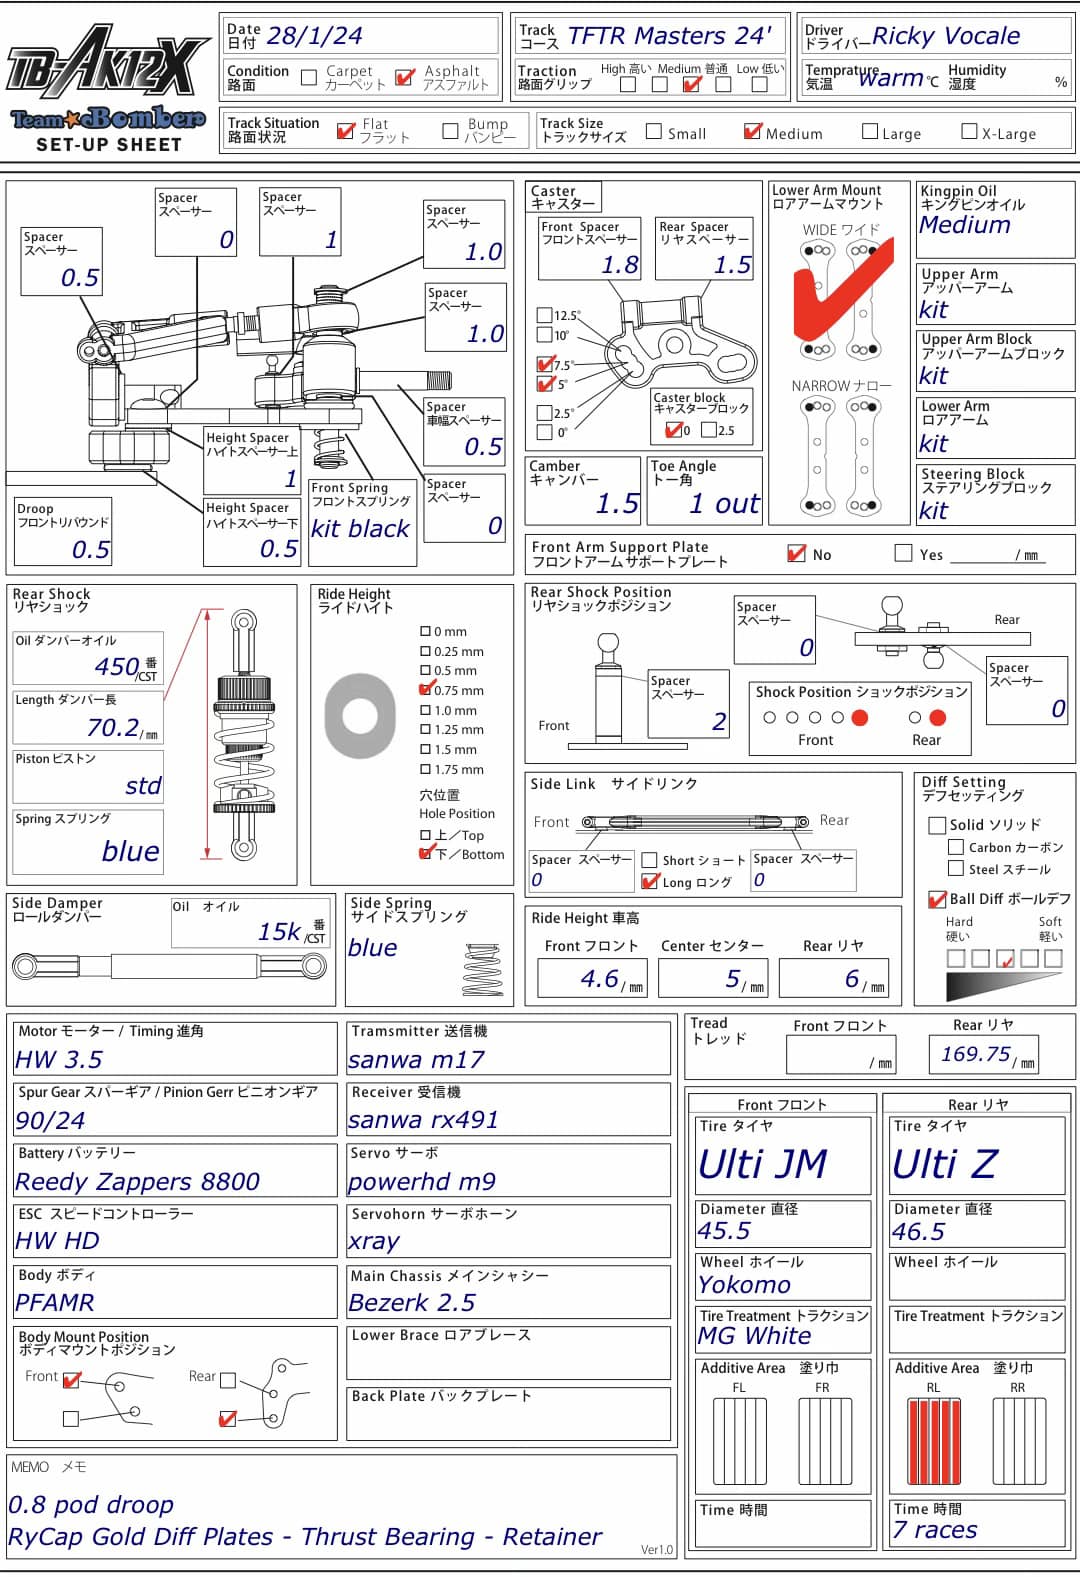Click the Date field showing 28/1/24
This screenshot has height=1577, width=1080.
361,36
